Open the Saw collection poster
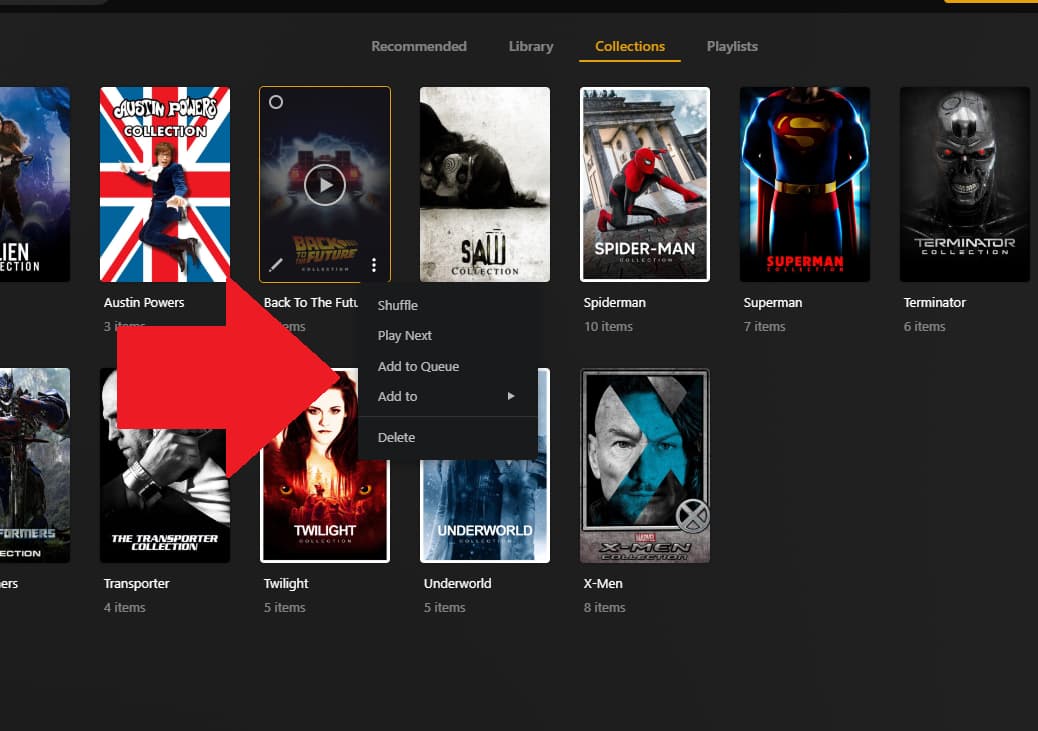 pos(485,185)
